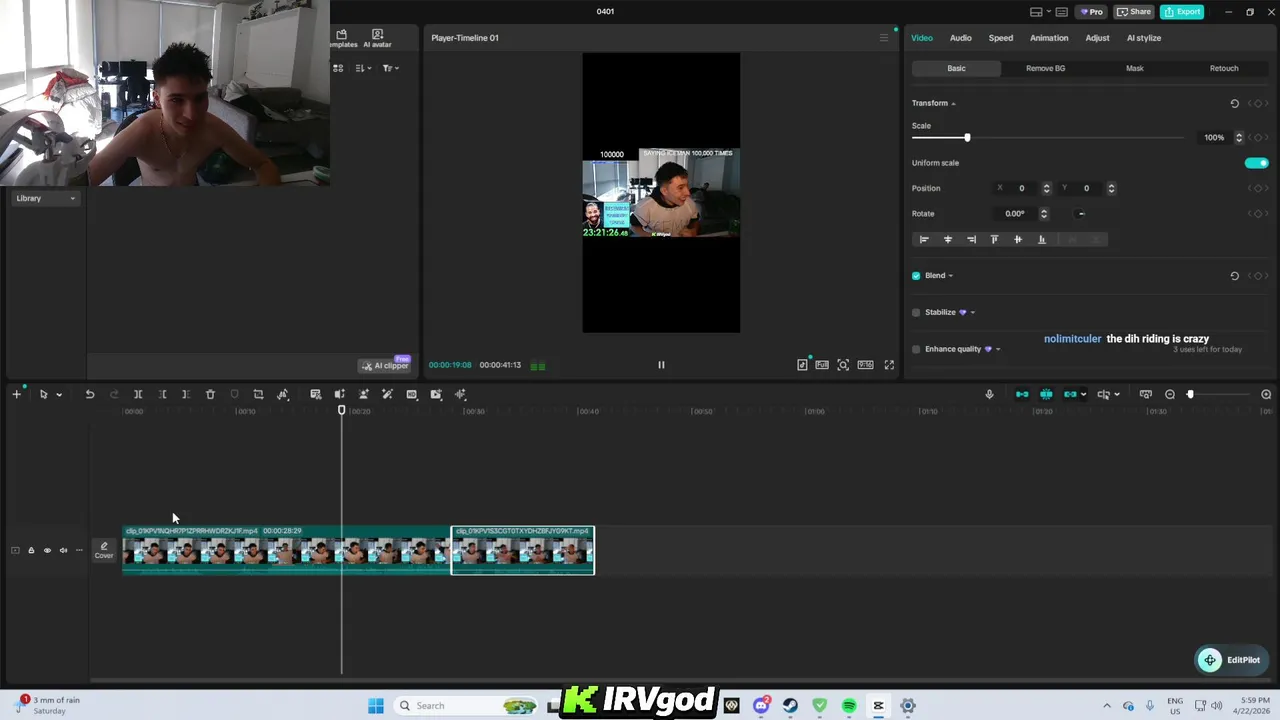
Task: Open the selection tool mode dropdown arrow
Action: pos(59,395)
